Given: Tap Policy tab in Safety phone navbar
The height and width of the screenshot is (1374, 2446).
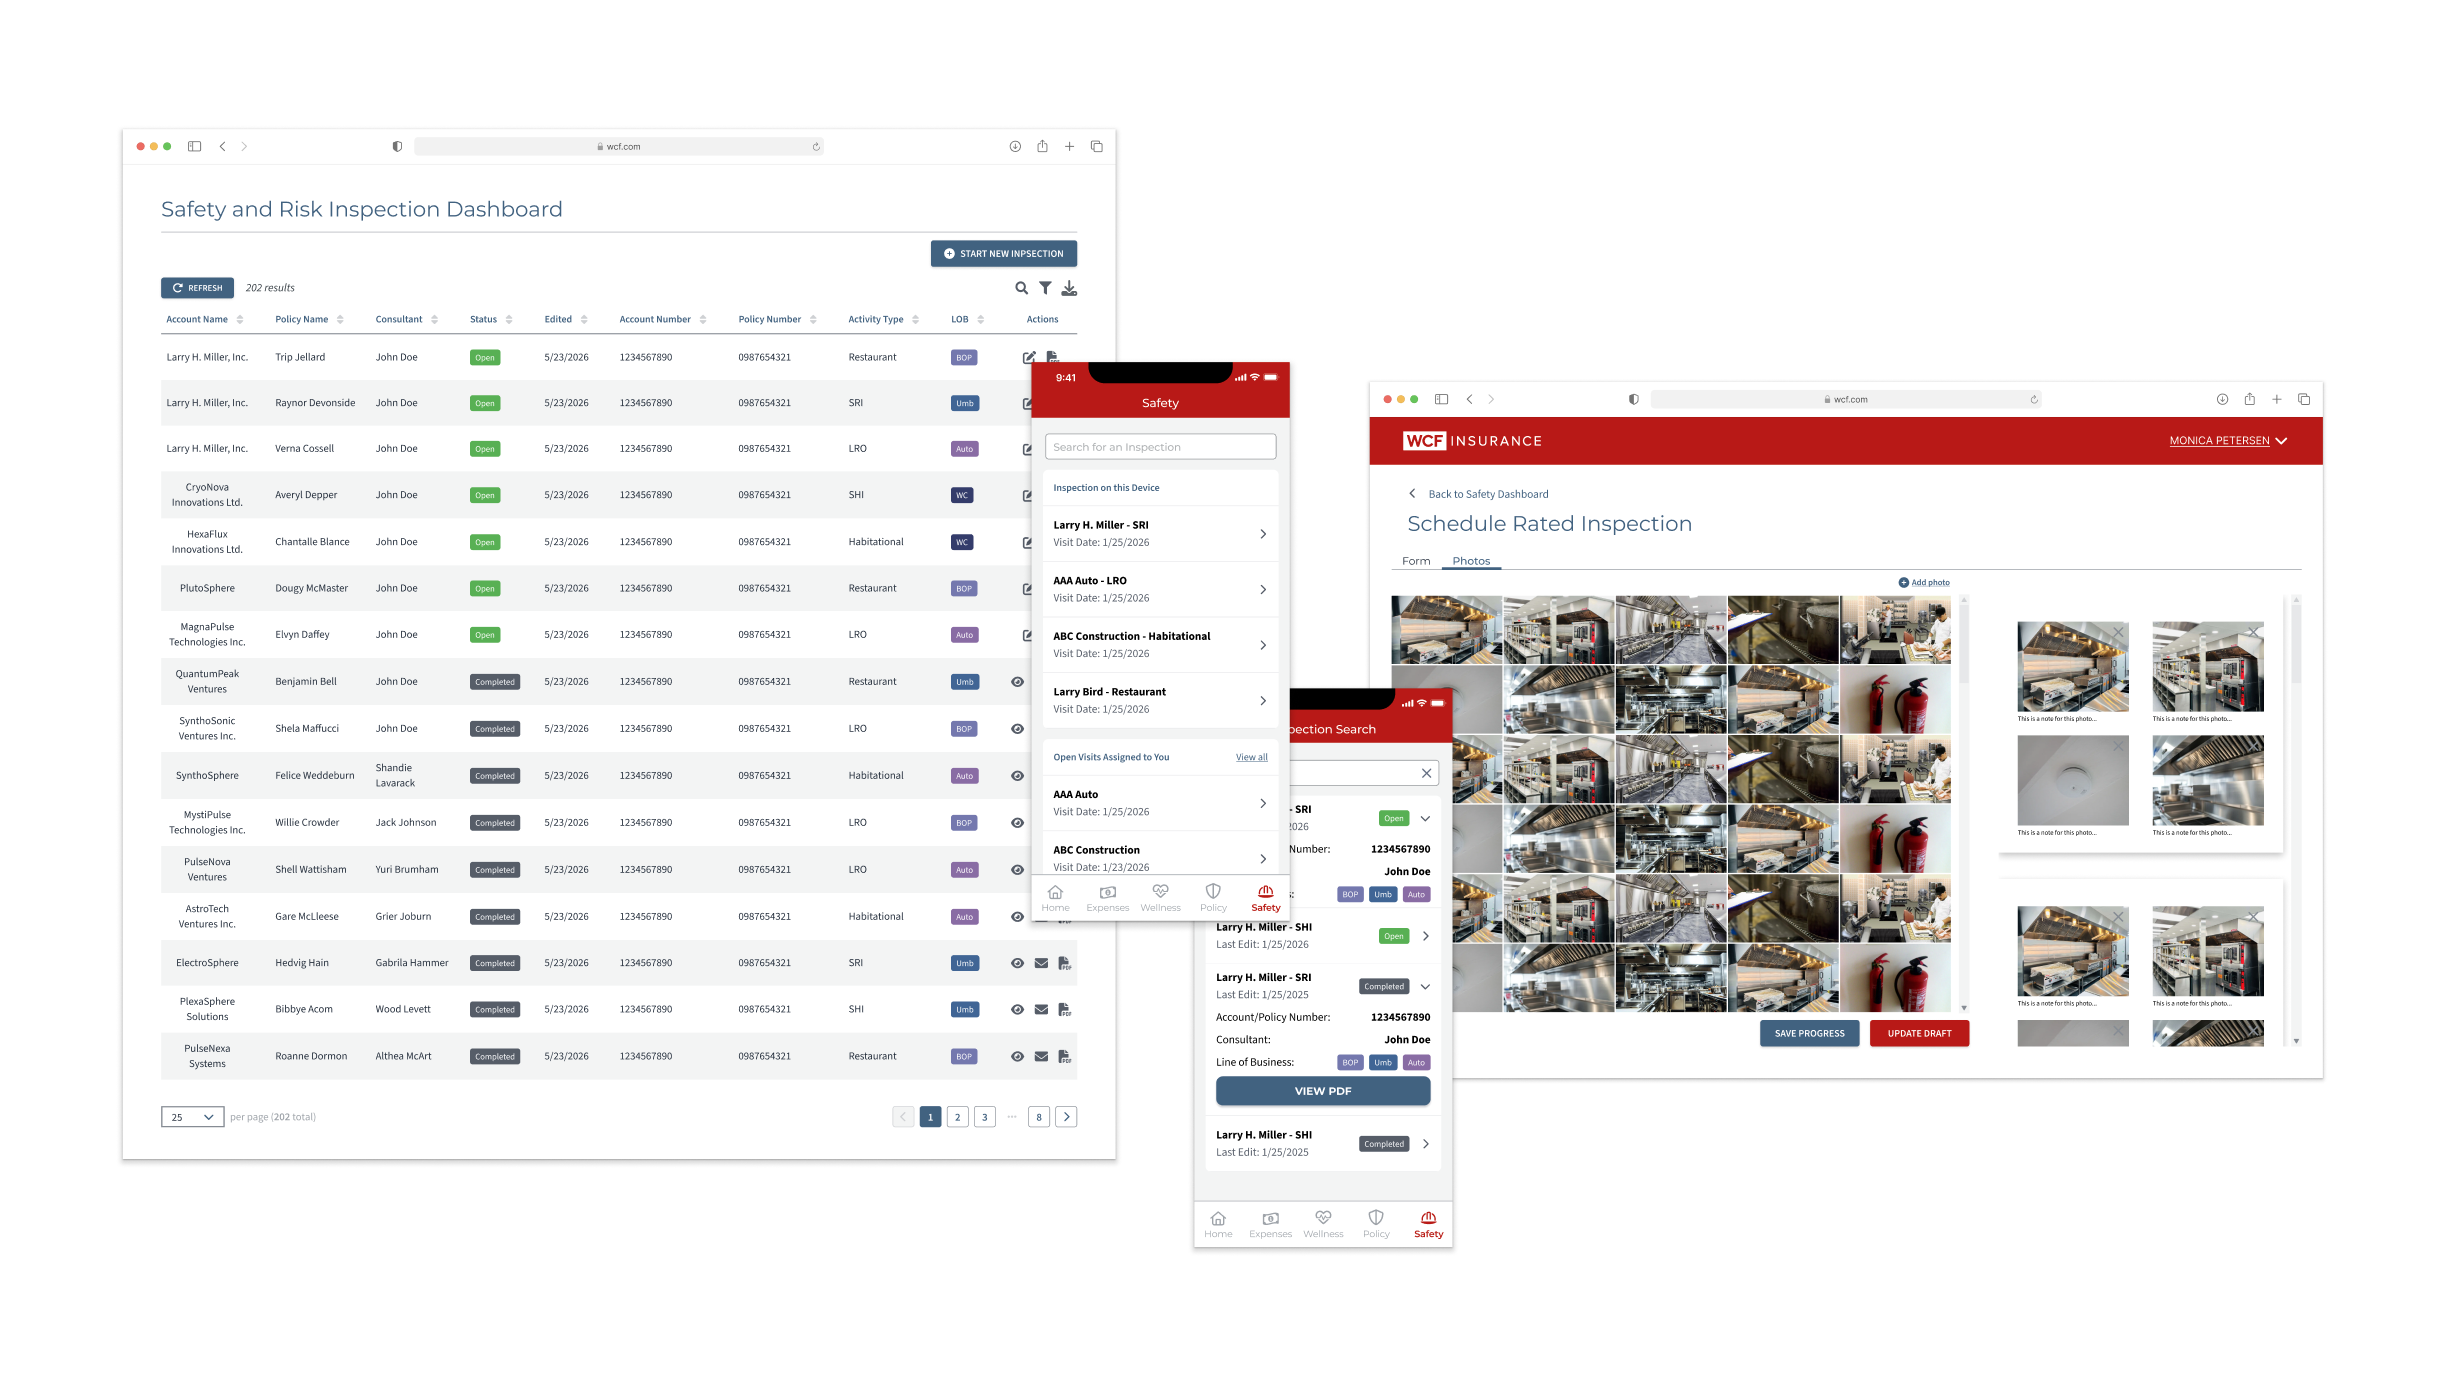Looking at the screenshot, I should (1213, 897).
